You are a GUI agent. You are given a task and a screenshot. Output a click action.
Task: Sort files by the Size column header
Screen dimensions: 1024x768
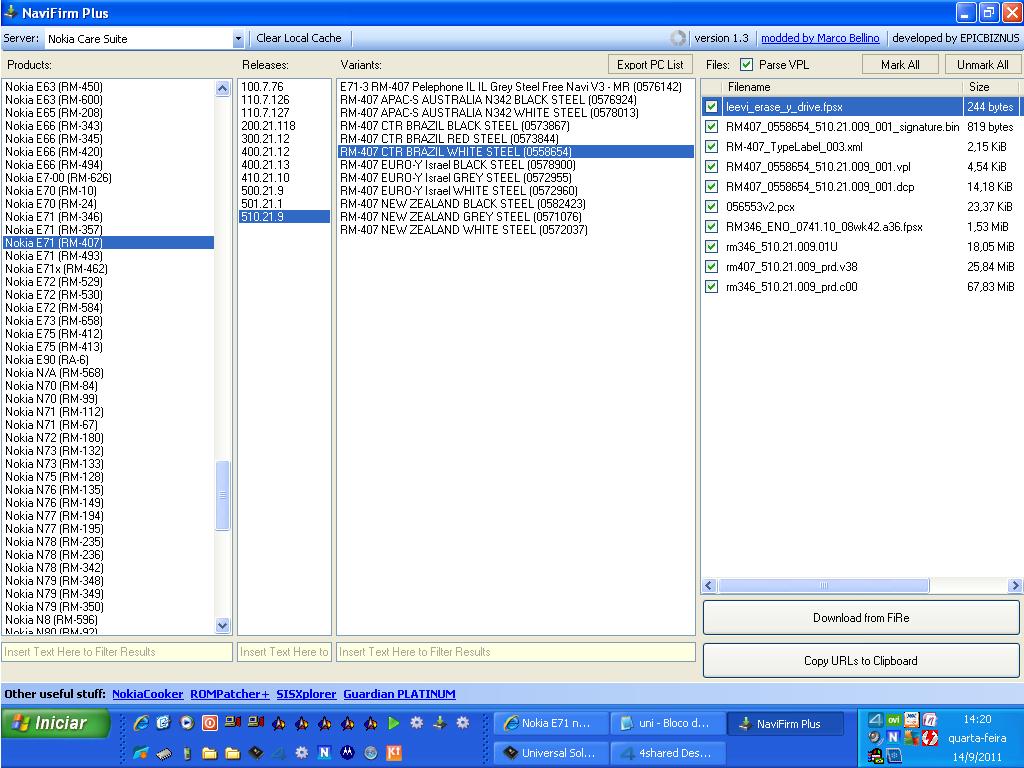991,87
